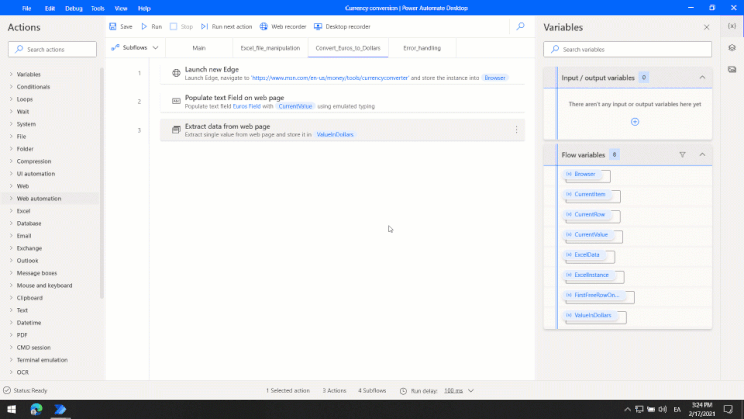Select the Launch new Edge action
Screen dimensions: 744x419
343,73
